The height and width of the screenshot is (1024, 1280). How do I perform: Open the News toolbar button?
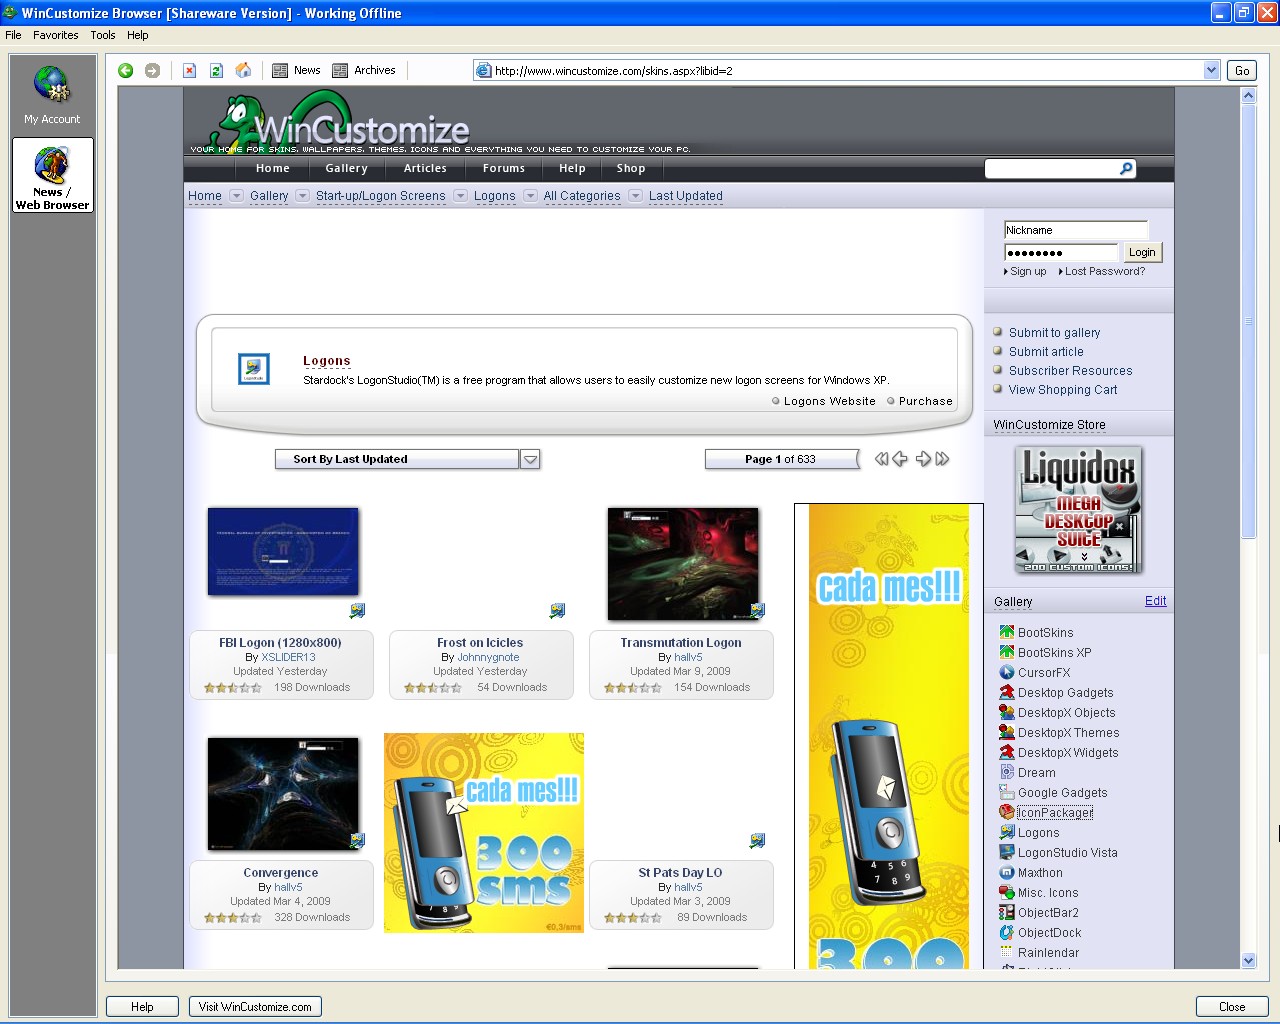[296, 70]
